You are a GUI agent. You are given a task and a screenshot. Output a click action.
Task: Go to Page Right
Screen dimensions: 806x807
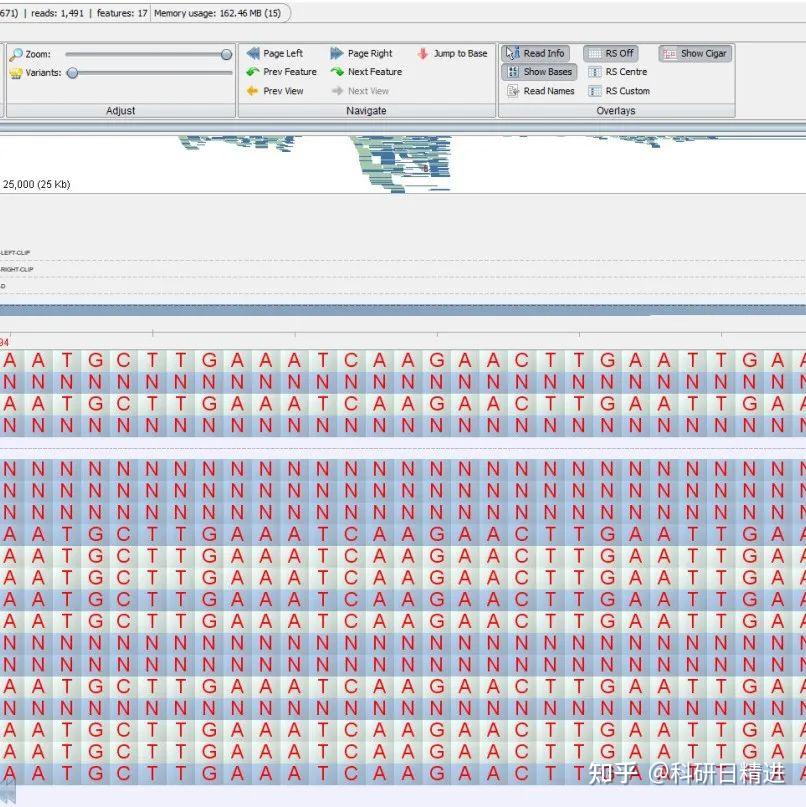(x=361, y=53)
